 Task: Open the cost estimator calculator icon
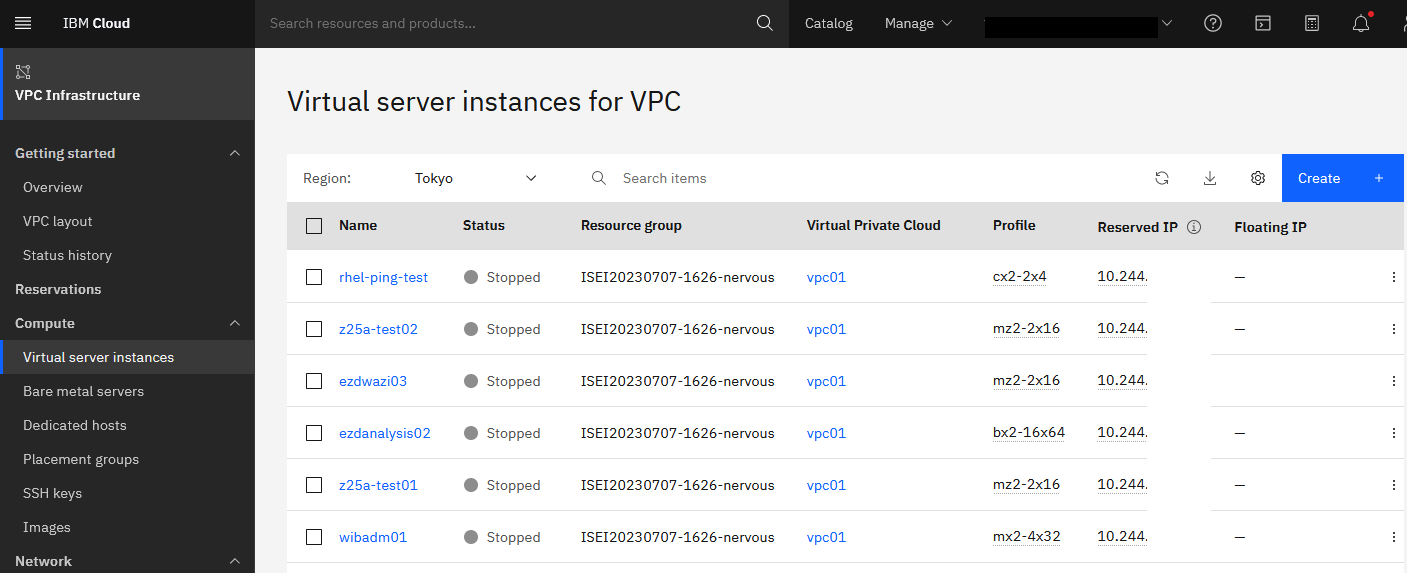point(1312,23)
